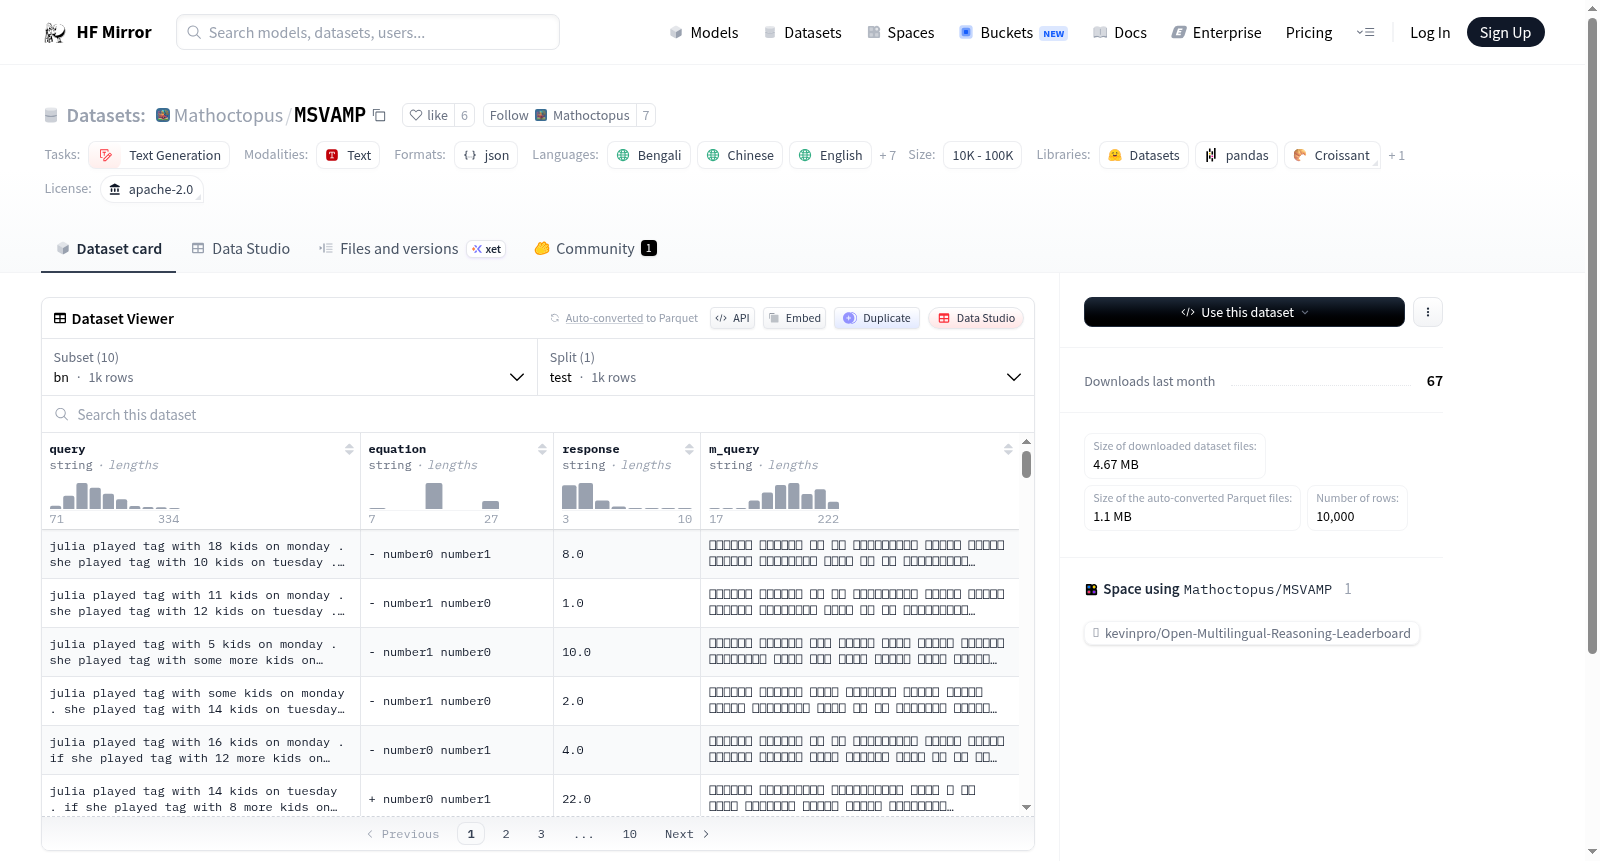Image resolution: width=1600 pixels, height=861 pixels.
Task: Click the Sign Up button
Action: coord(1505,32)
